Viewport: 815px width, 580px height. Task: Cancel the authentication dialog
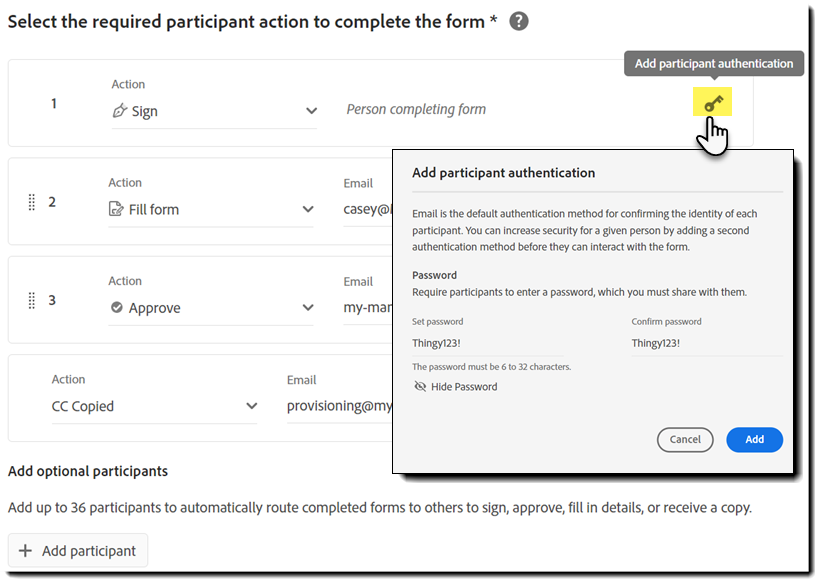685,440
